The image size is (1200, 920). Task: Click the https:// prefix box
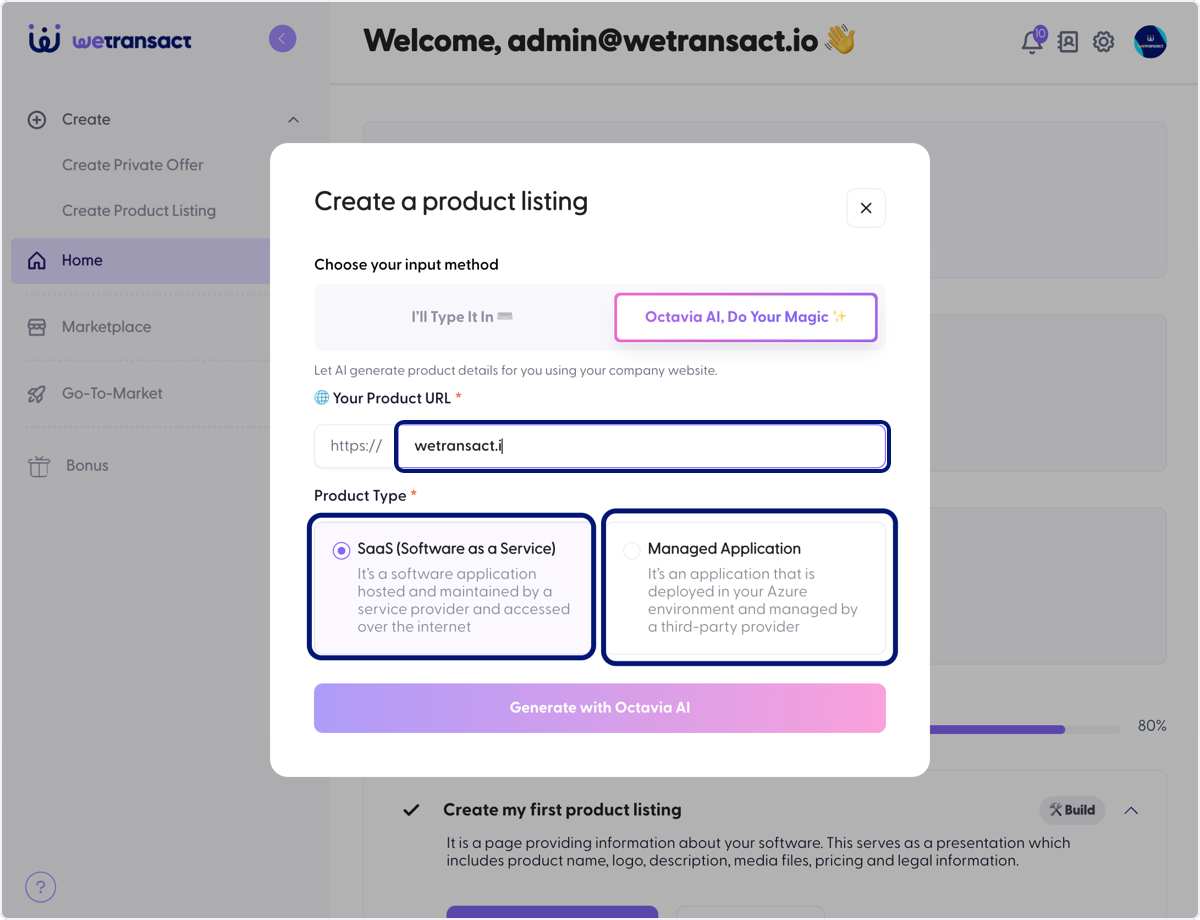click(356, 446)
